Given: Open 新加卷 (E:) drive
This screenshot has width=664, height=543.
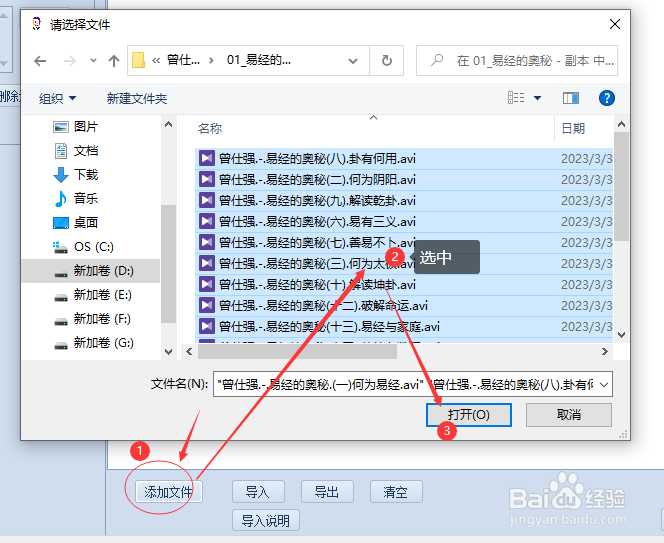Looking at the screenshot, I should (91, 294).
